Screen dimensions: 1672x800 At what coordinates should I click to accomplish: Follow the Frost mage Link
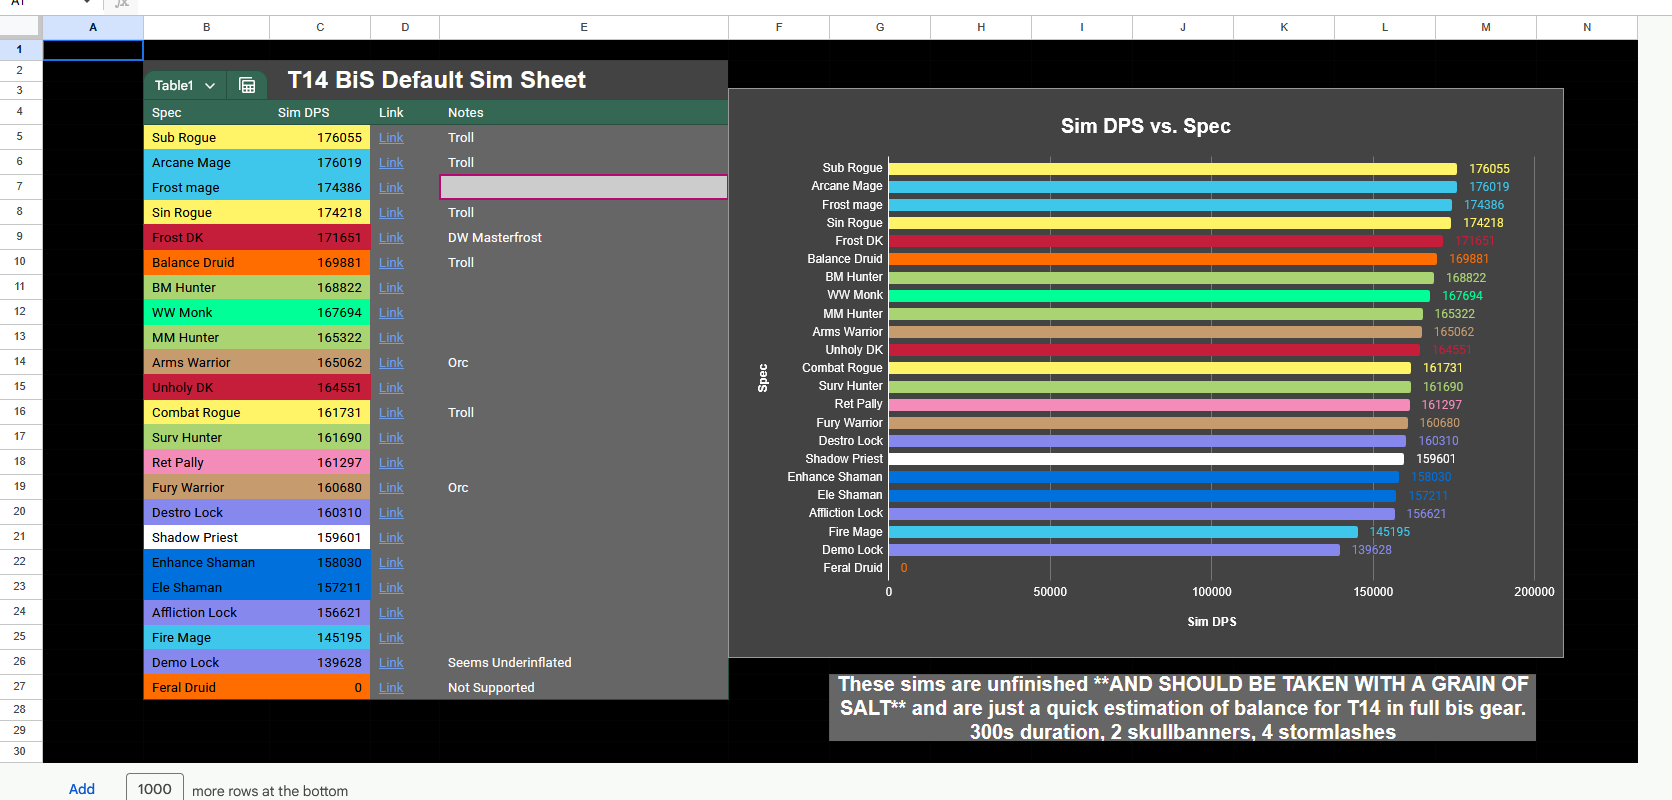pos(391,188)
